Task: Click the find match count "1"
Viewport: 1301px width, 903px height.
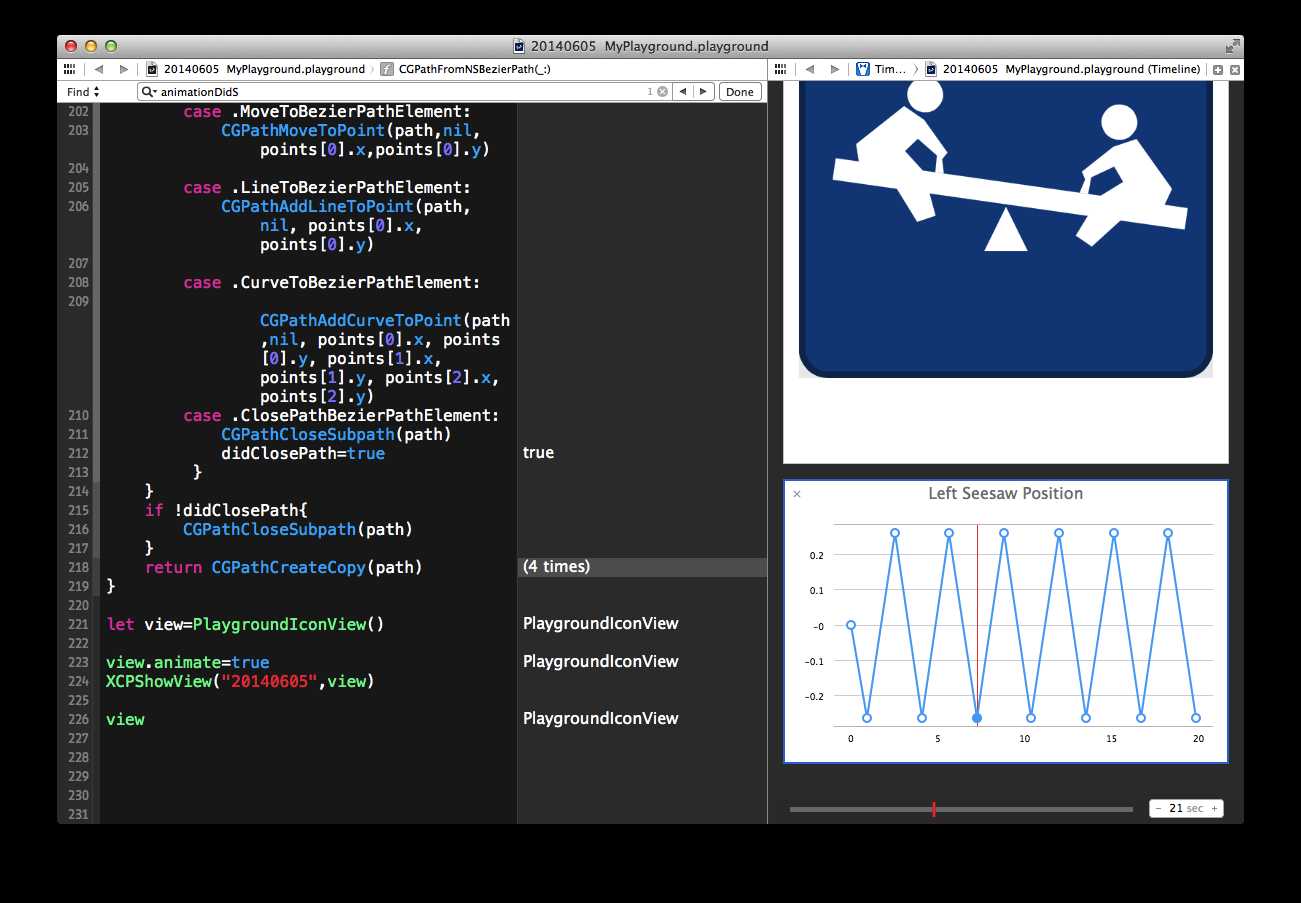Action: coord(650,92)
